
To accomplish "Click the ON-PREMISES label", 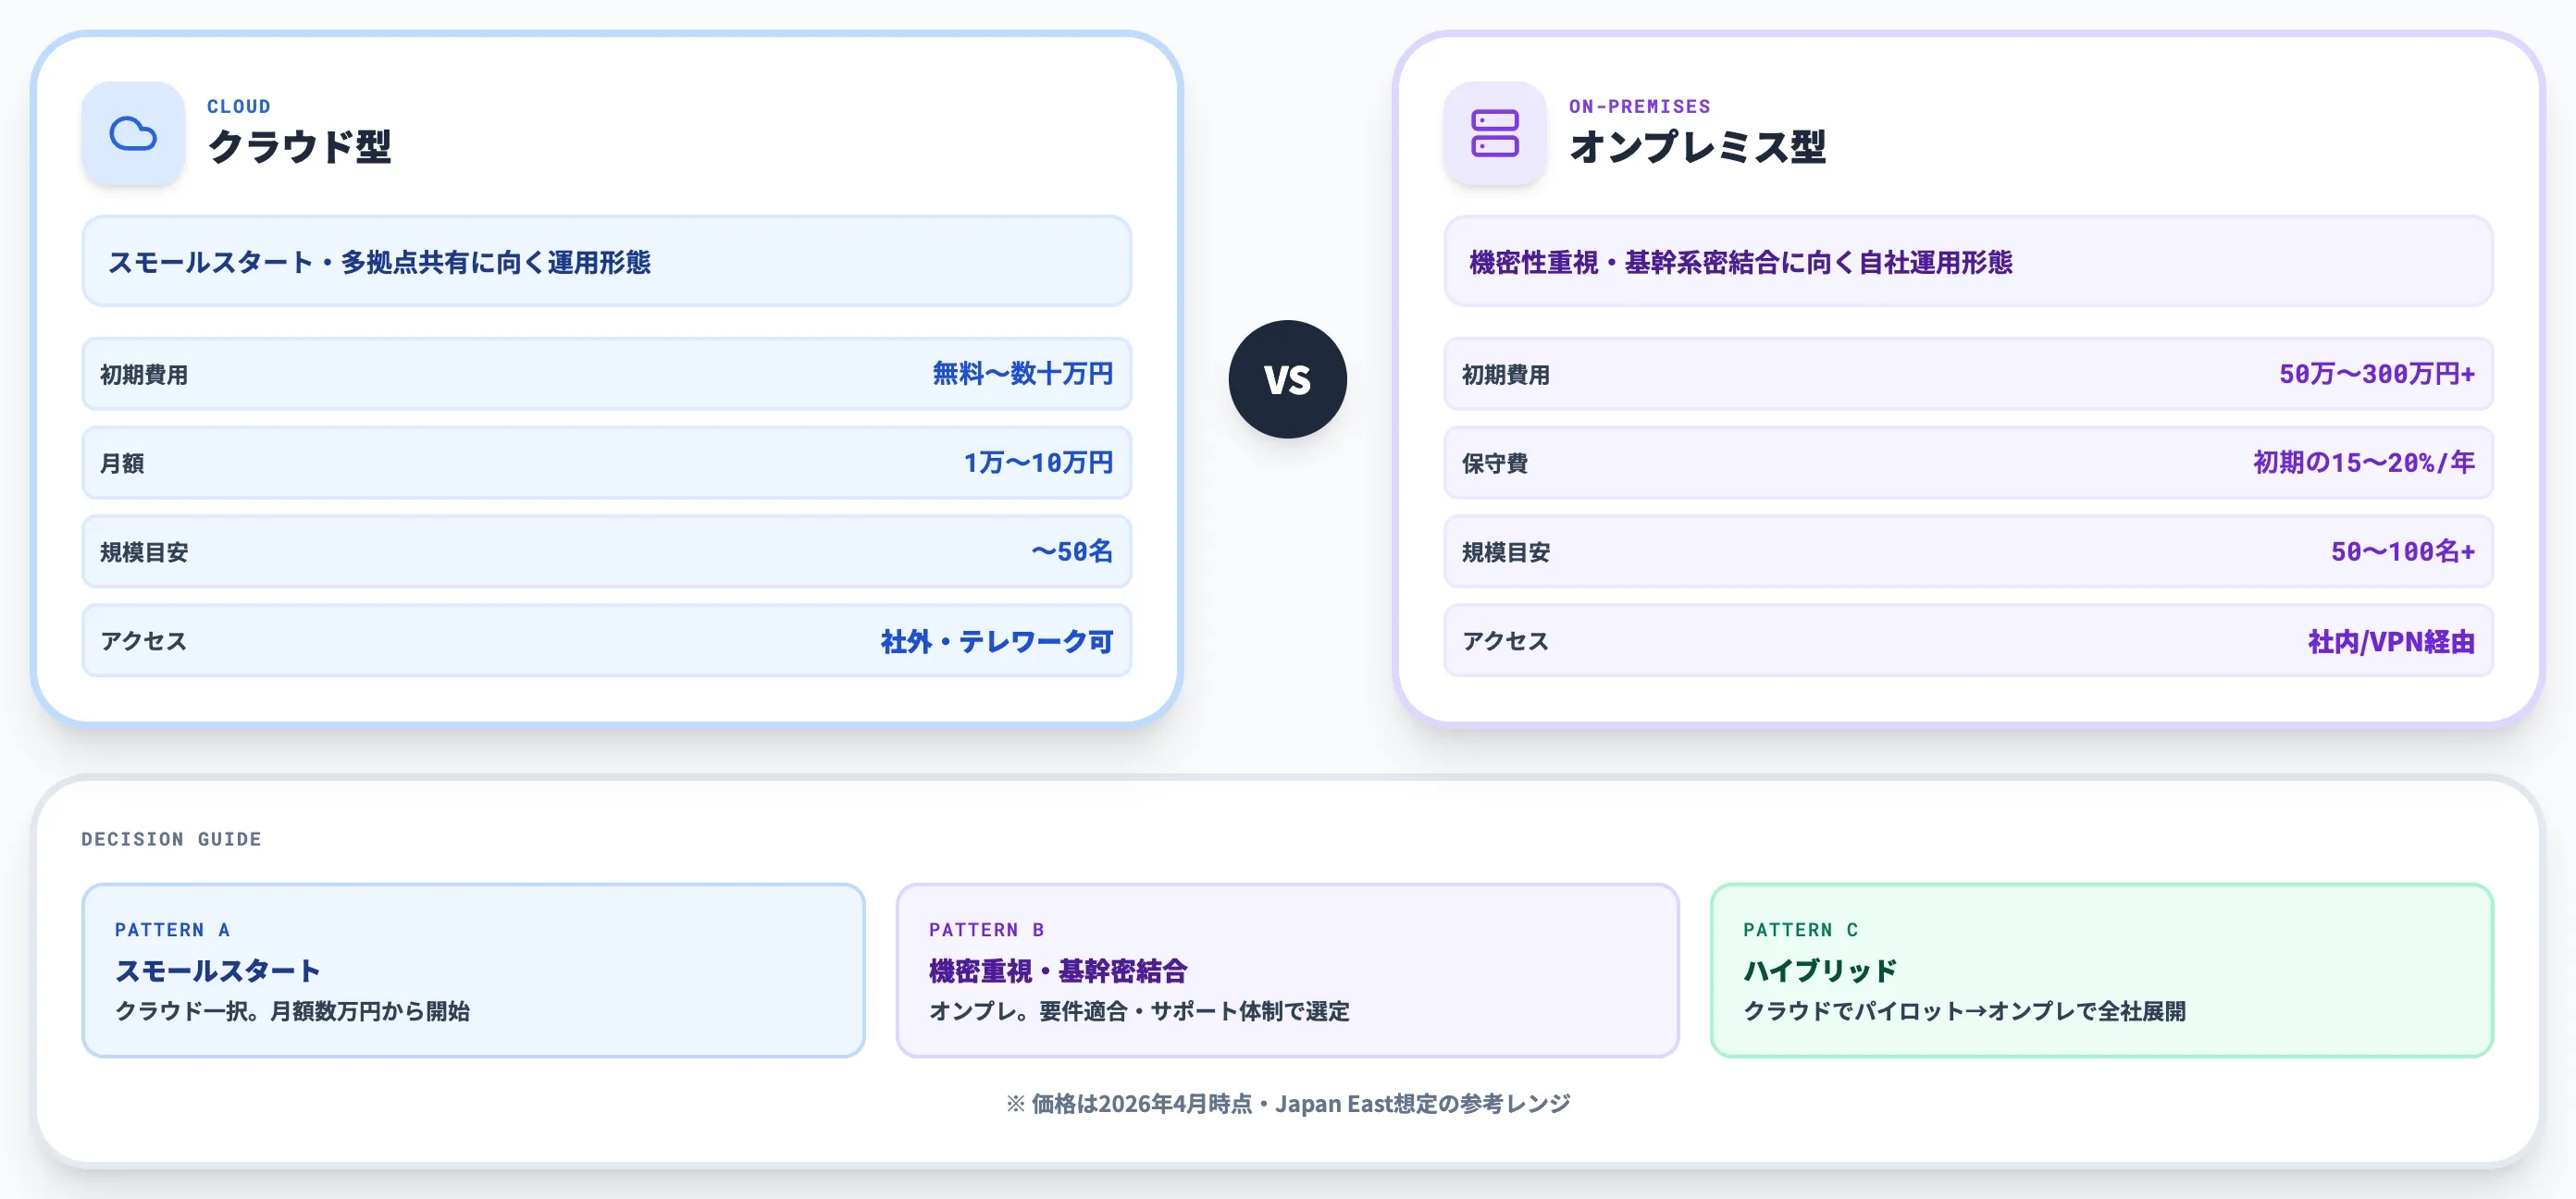I will [1640, 106].
